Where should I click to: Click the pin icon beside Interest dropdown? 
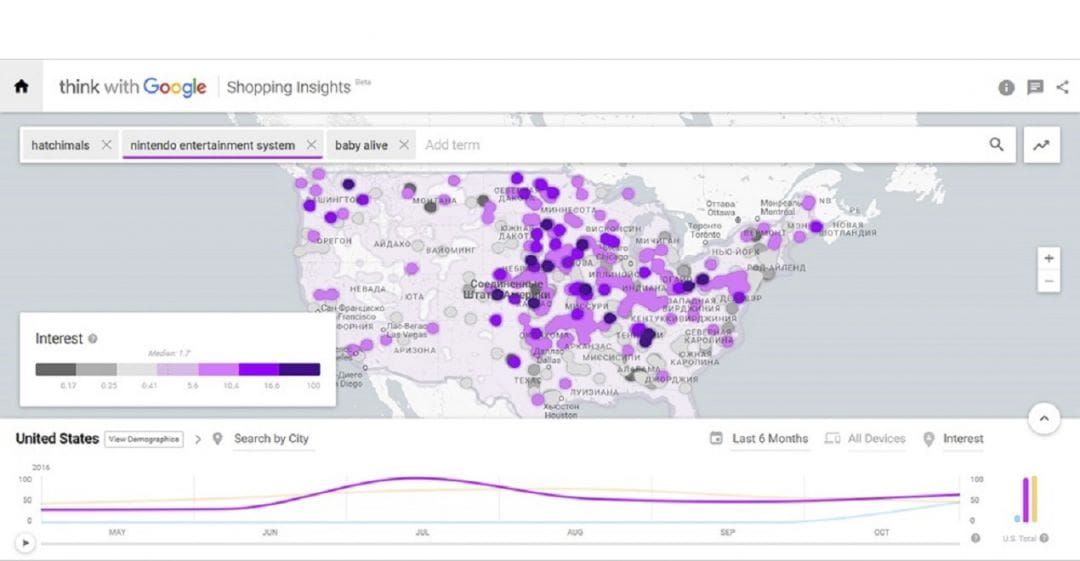tap(928, 439)
